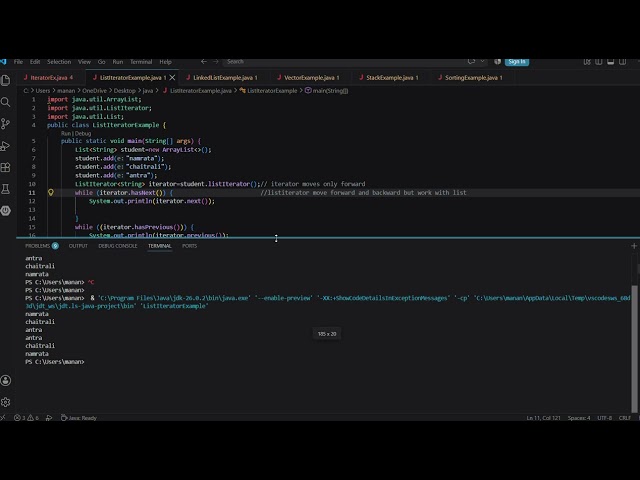The image size is (640, 480).
Task: Click line number 11 in the gutter
Action: point(32,192)
